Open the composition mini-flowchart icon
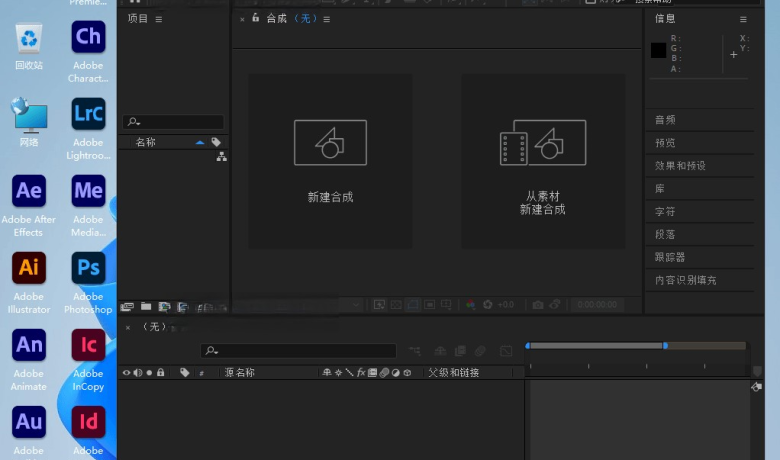Screen dimensions: 780x460 tap(414, 351)
